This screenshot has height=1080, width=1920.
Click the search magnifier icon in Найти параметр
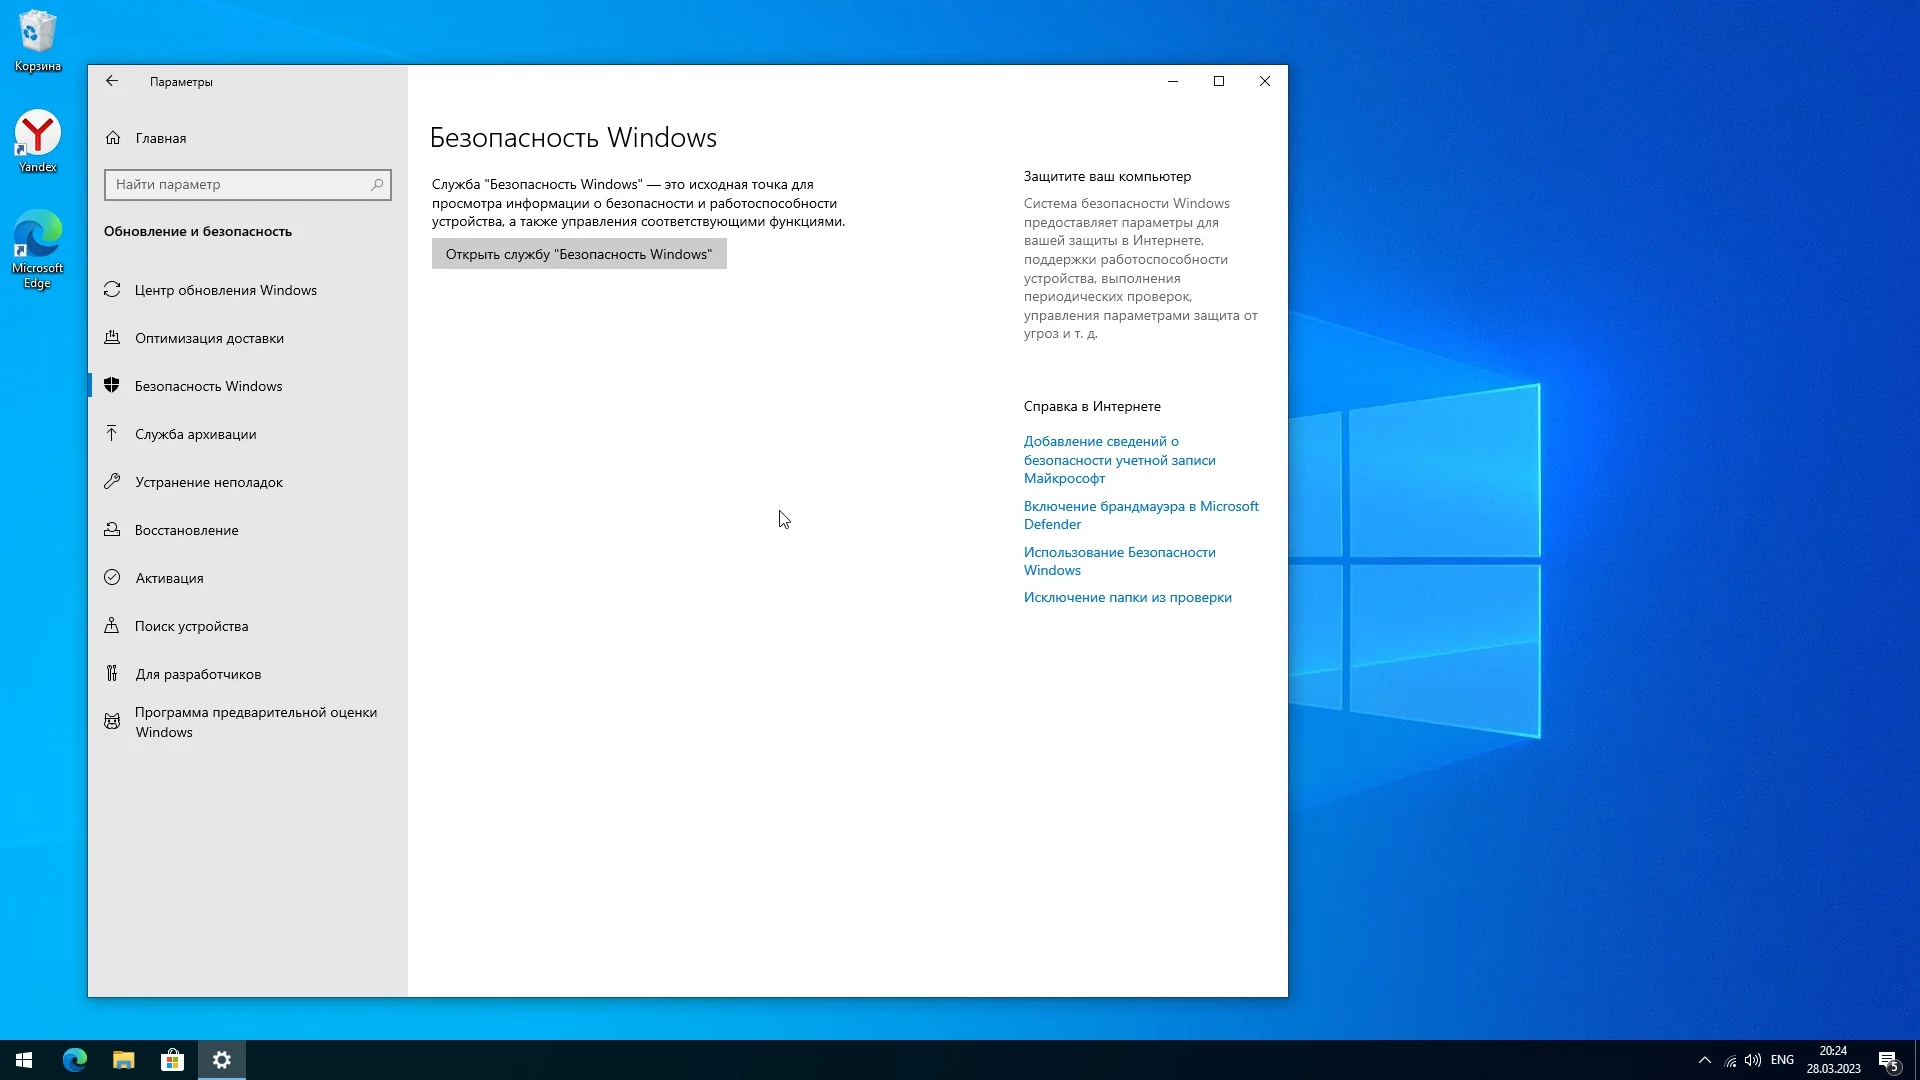point(377,185)
